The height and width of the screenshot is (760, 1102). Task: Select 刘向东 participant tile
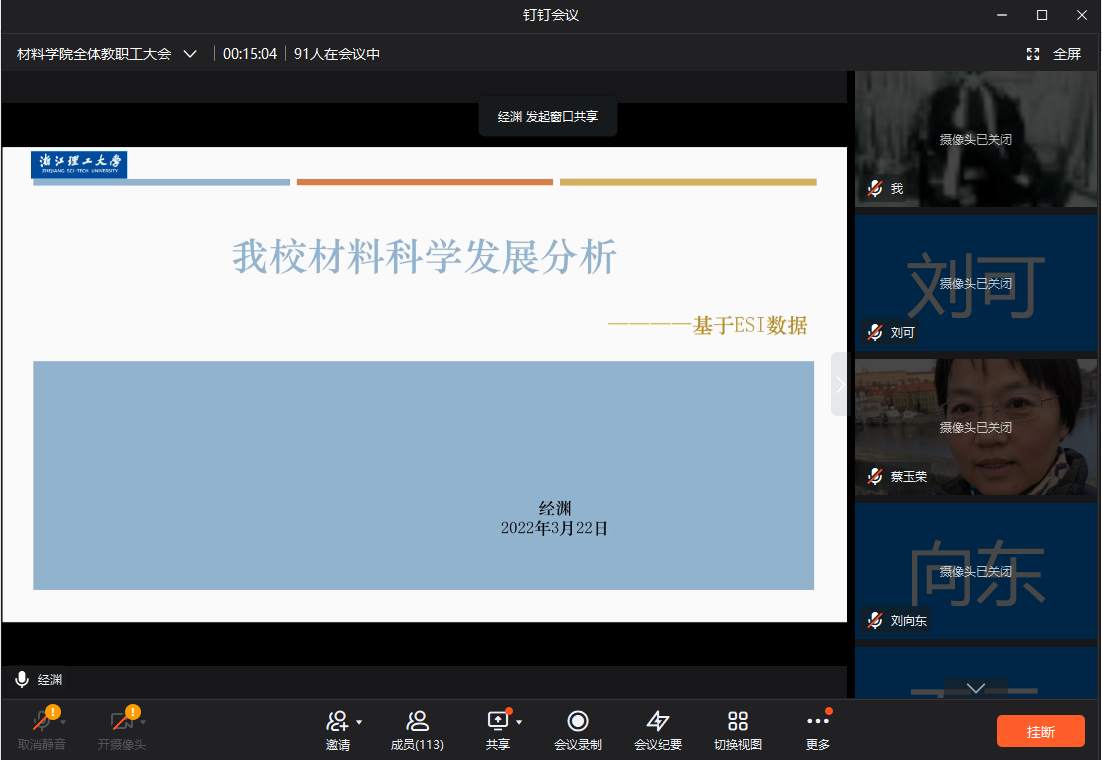coord(976,570)
